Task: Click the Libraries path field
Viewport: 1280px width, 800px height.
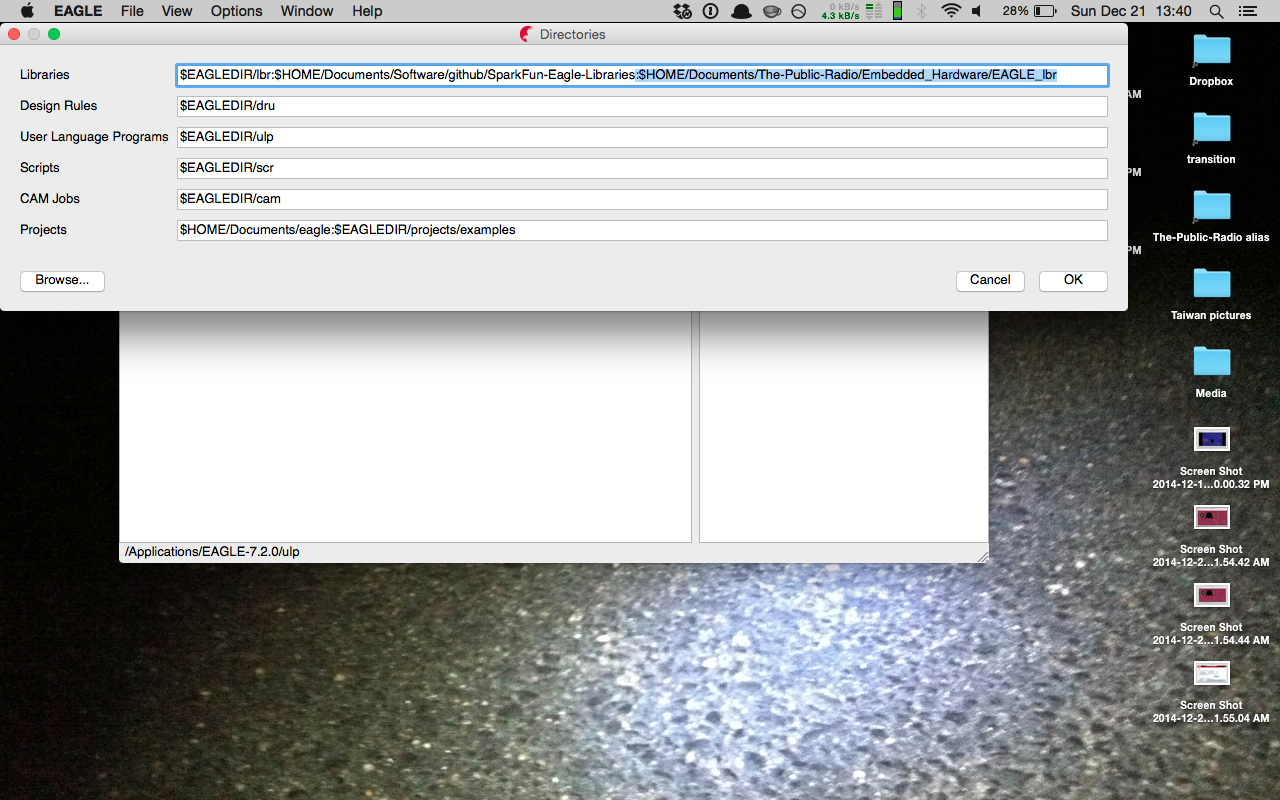Action: pyautogui.click(x=642, y=75)
